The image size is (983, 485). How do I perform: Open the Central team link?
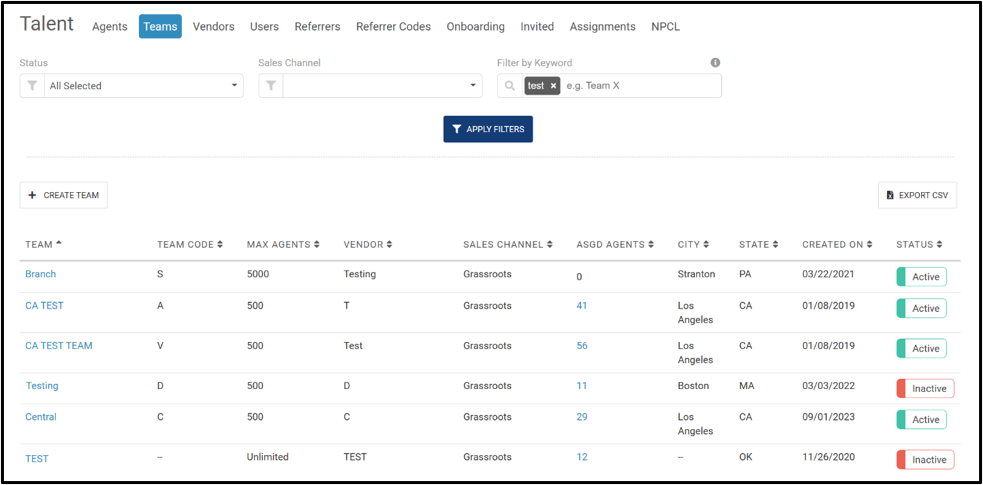[x=41, y=417]
